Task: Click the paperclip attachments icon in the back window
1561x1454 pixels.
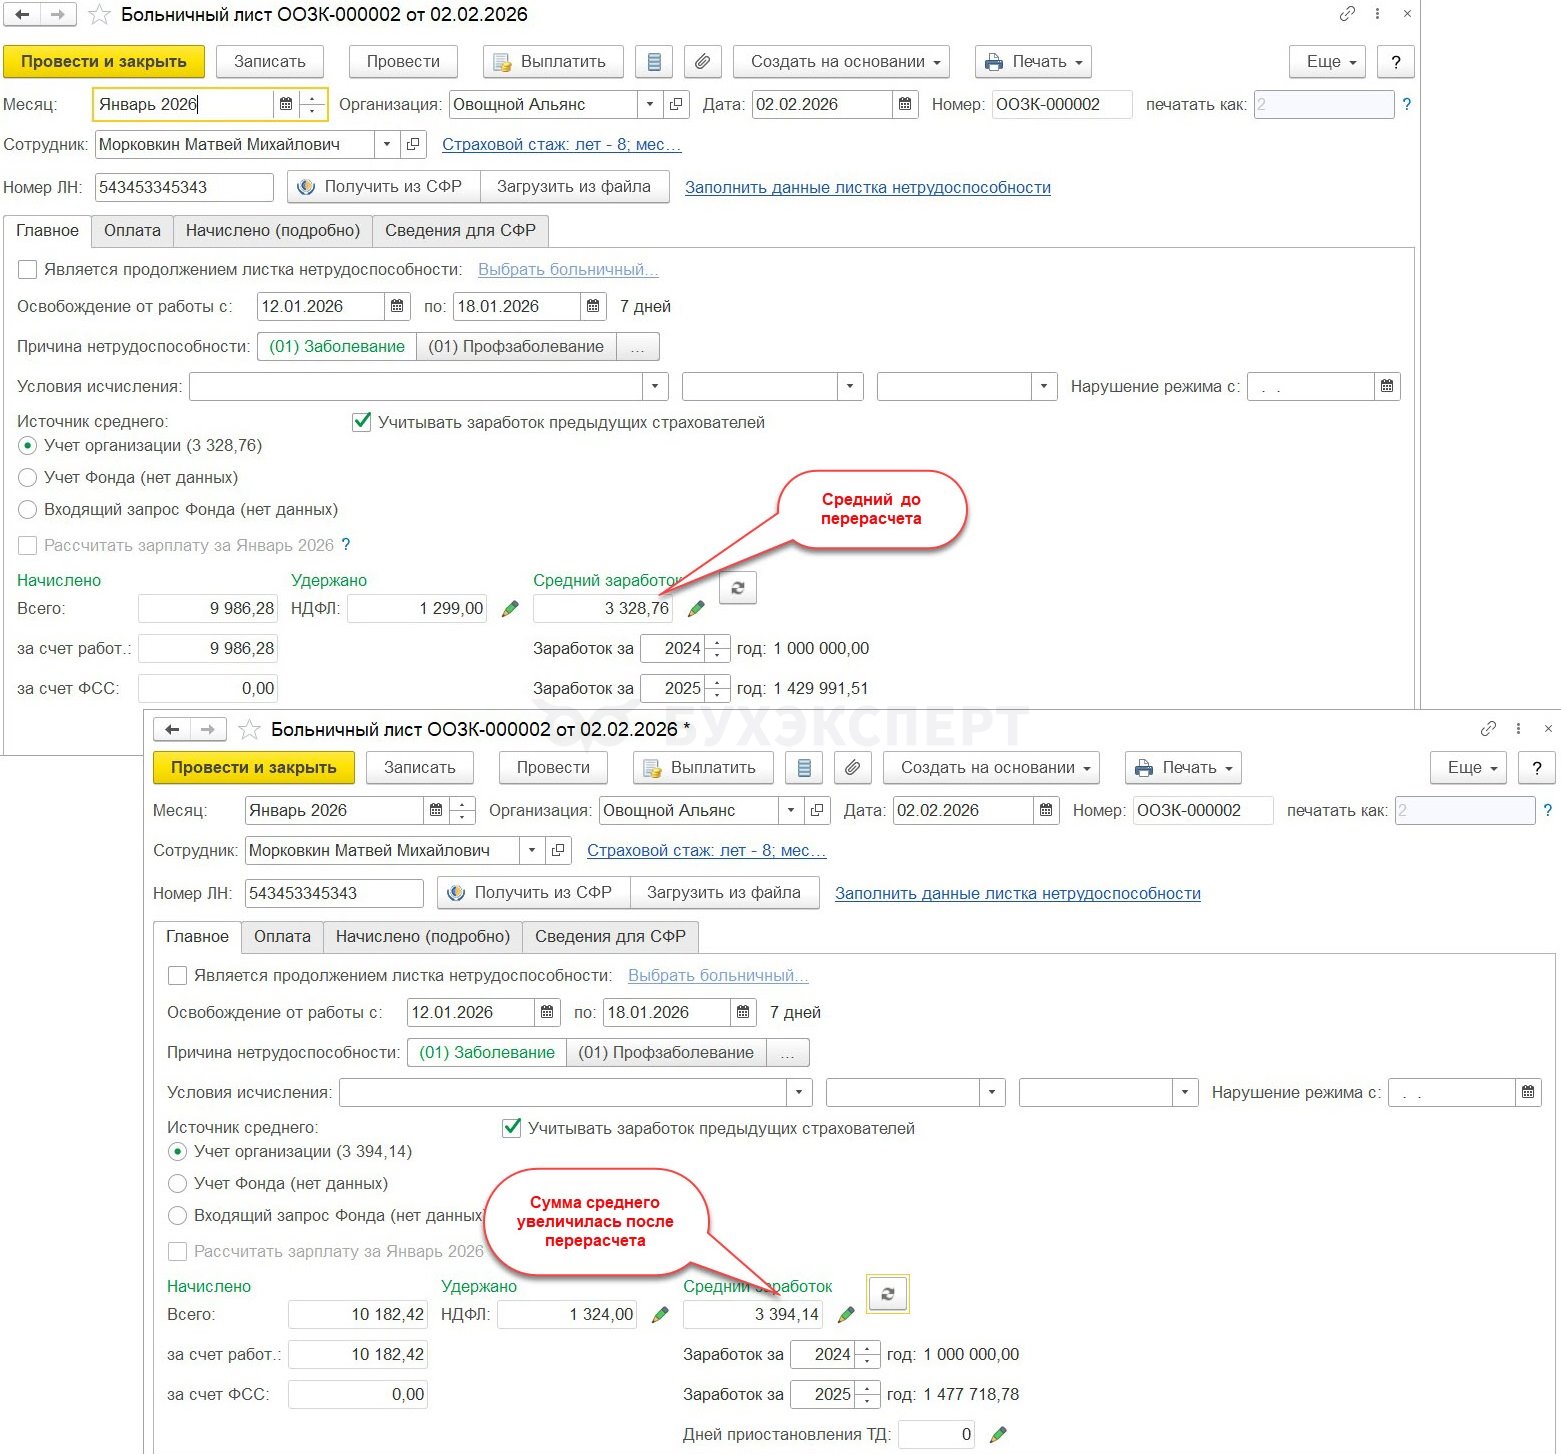Action: coord(703,62)
